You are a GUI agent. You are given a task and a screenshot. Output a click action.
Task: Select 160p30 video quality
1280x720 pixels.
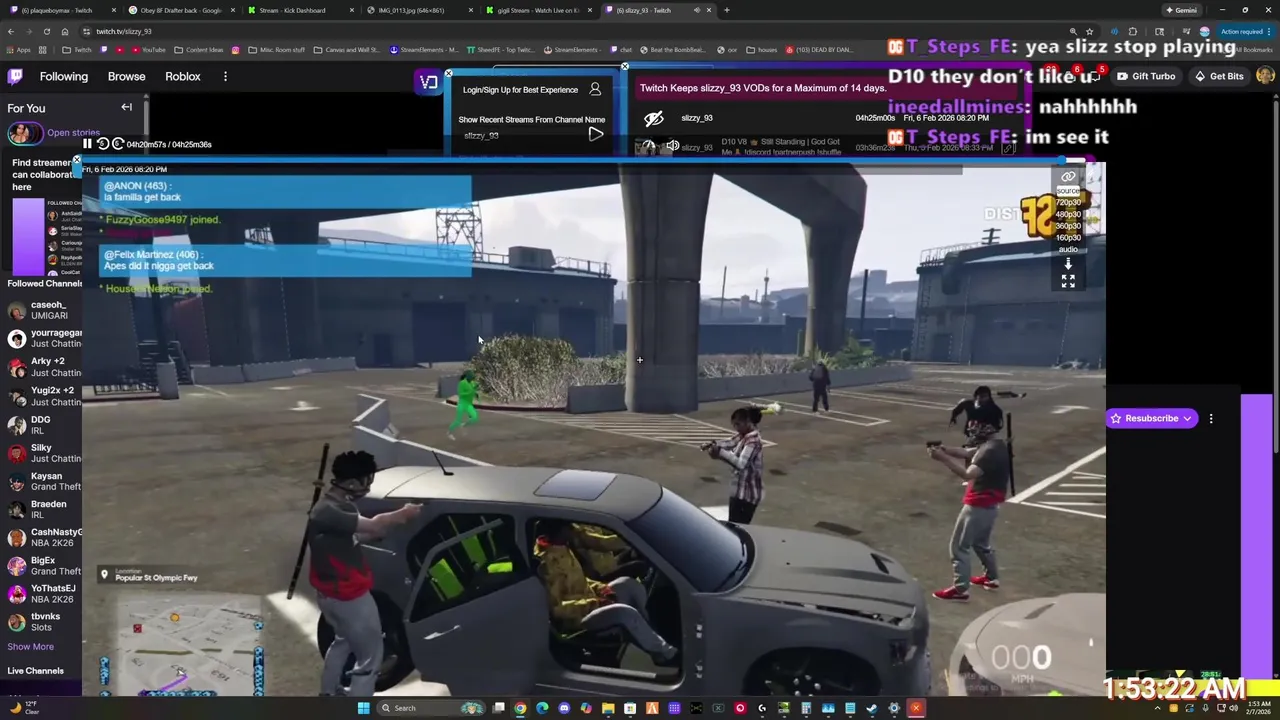[1068, 238]
